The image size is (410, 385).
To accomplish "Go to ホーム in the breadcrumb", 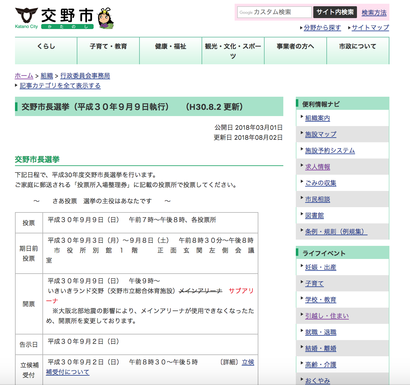I will point(24,76).
